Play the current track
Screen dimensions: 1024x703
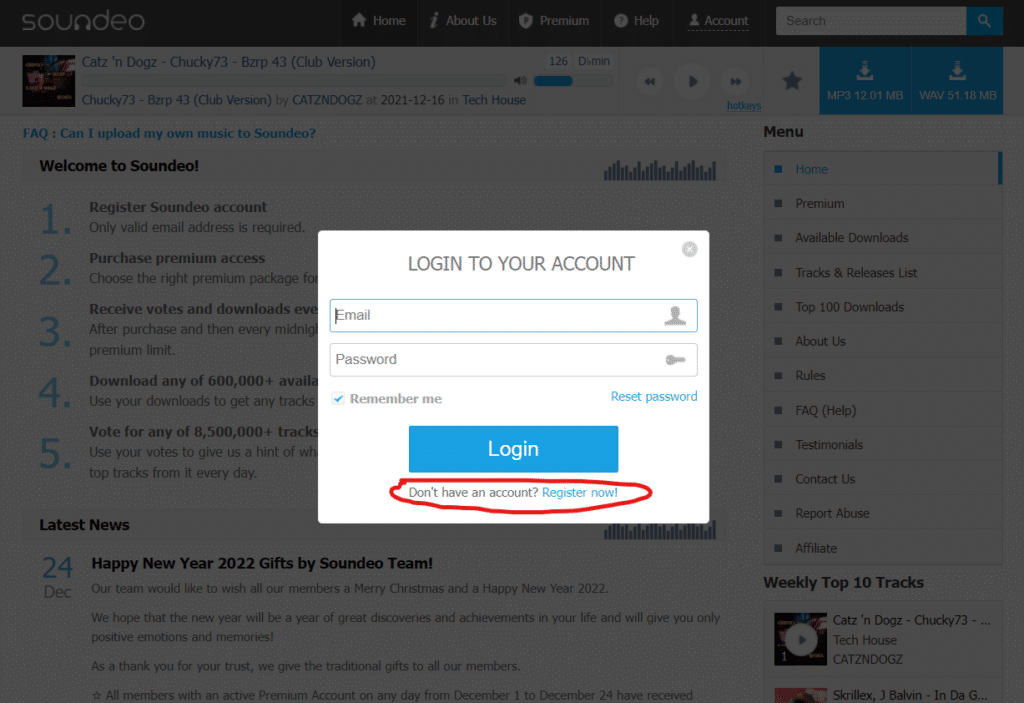[692, 82]
